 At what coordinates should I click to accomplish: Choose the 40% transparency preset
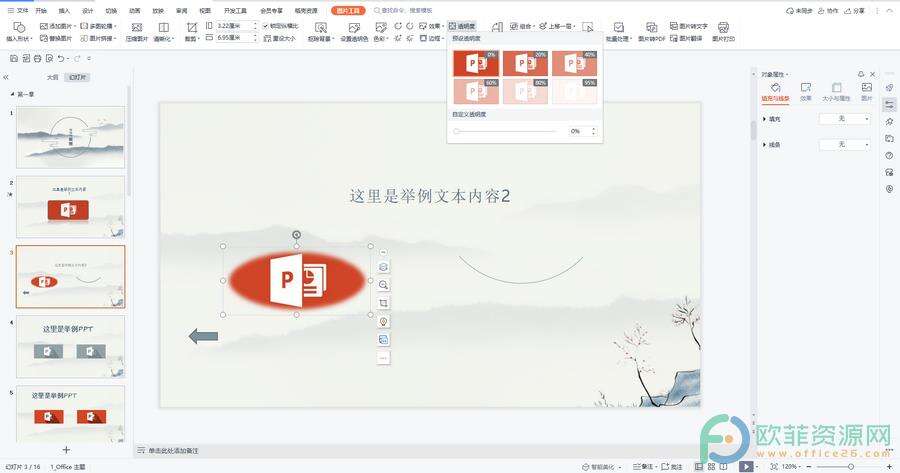pyautogui.click(x=574, y=63)
